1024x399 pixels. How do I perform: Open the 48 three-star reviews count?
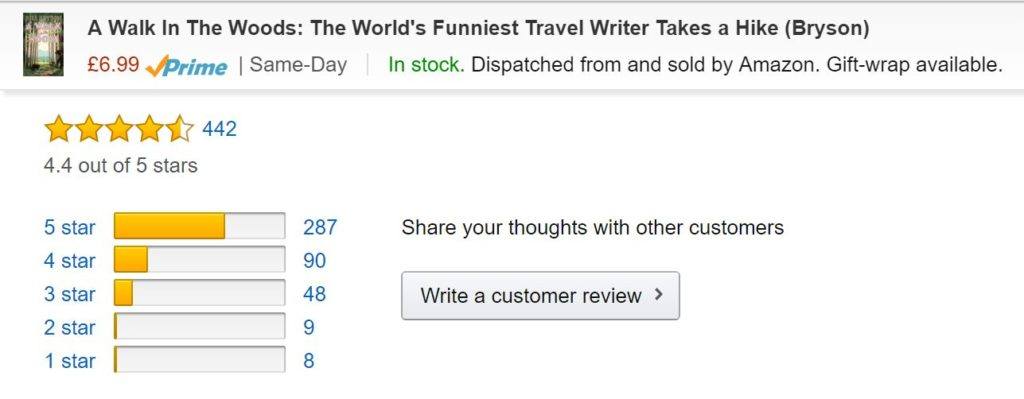[x=314, y=294]
